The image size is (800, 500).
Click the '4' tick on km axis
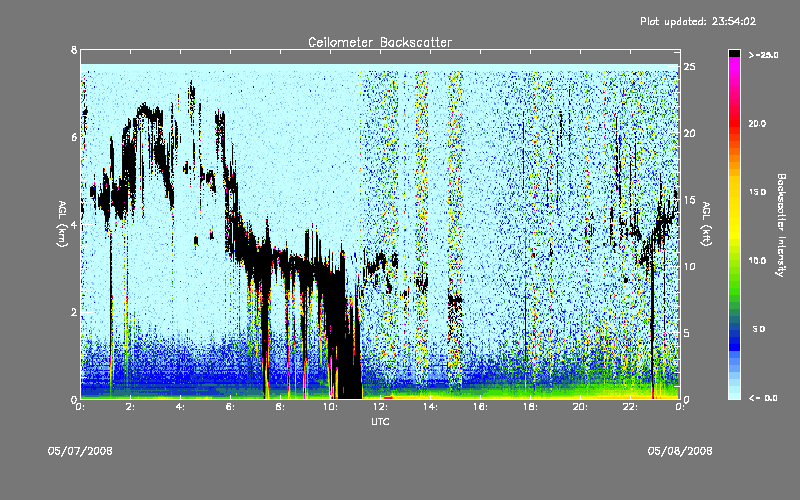[x=74, y=224]
